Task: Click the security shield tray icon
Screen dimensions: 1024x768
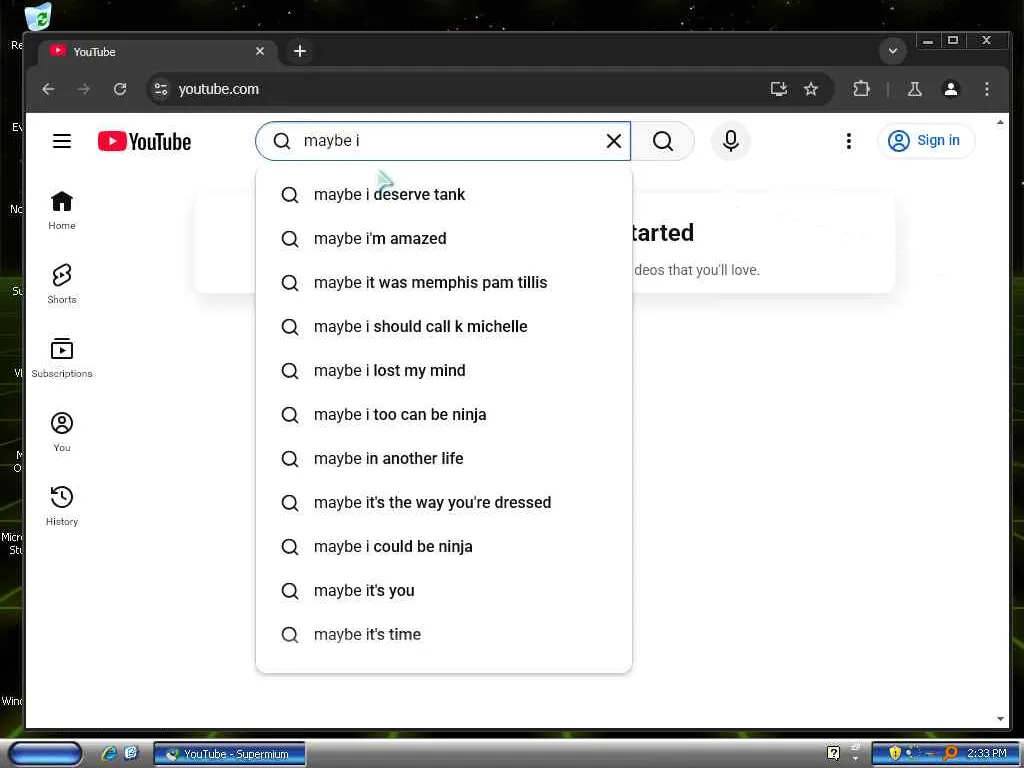Action: point(895,754)
